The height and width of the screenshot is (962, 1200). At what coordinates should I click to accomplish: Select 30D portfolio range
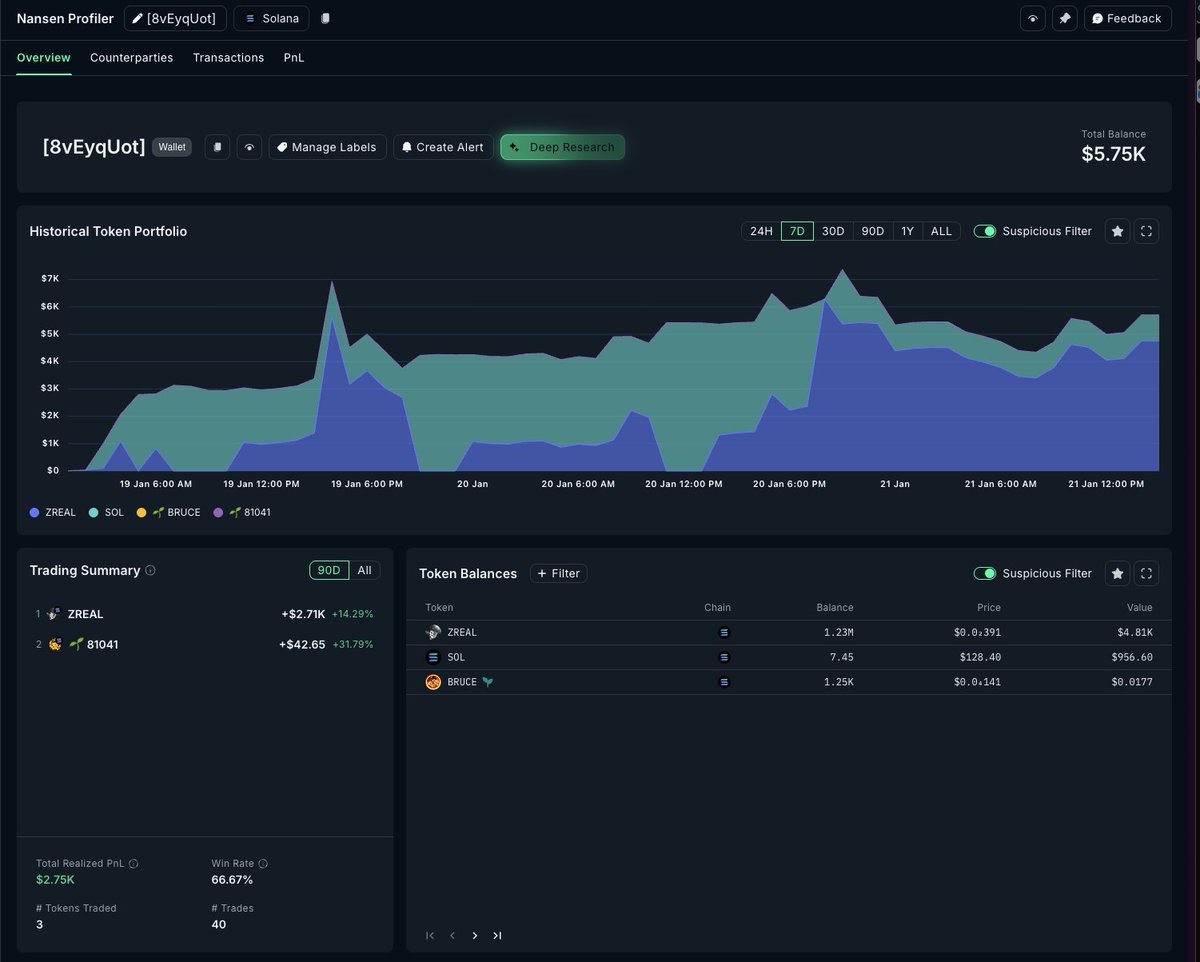pos(833,231)
